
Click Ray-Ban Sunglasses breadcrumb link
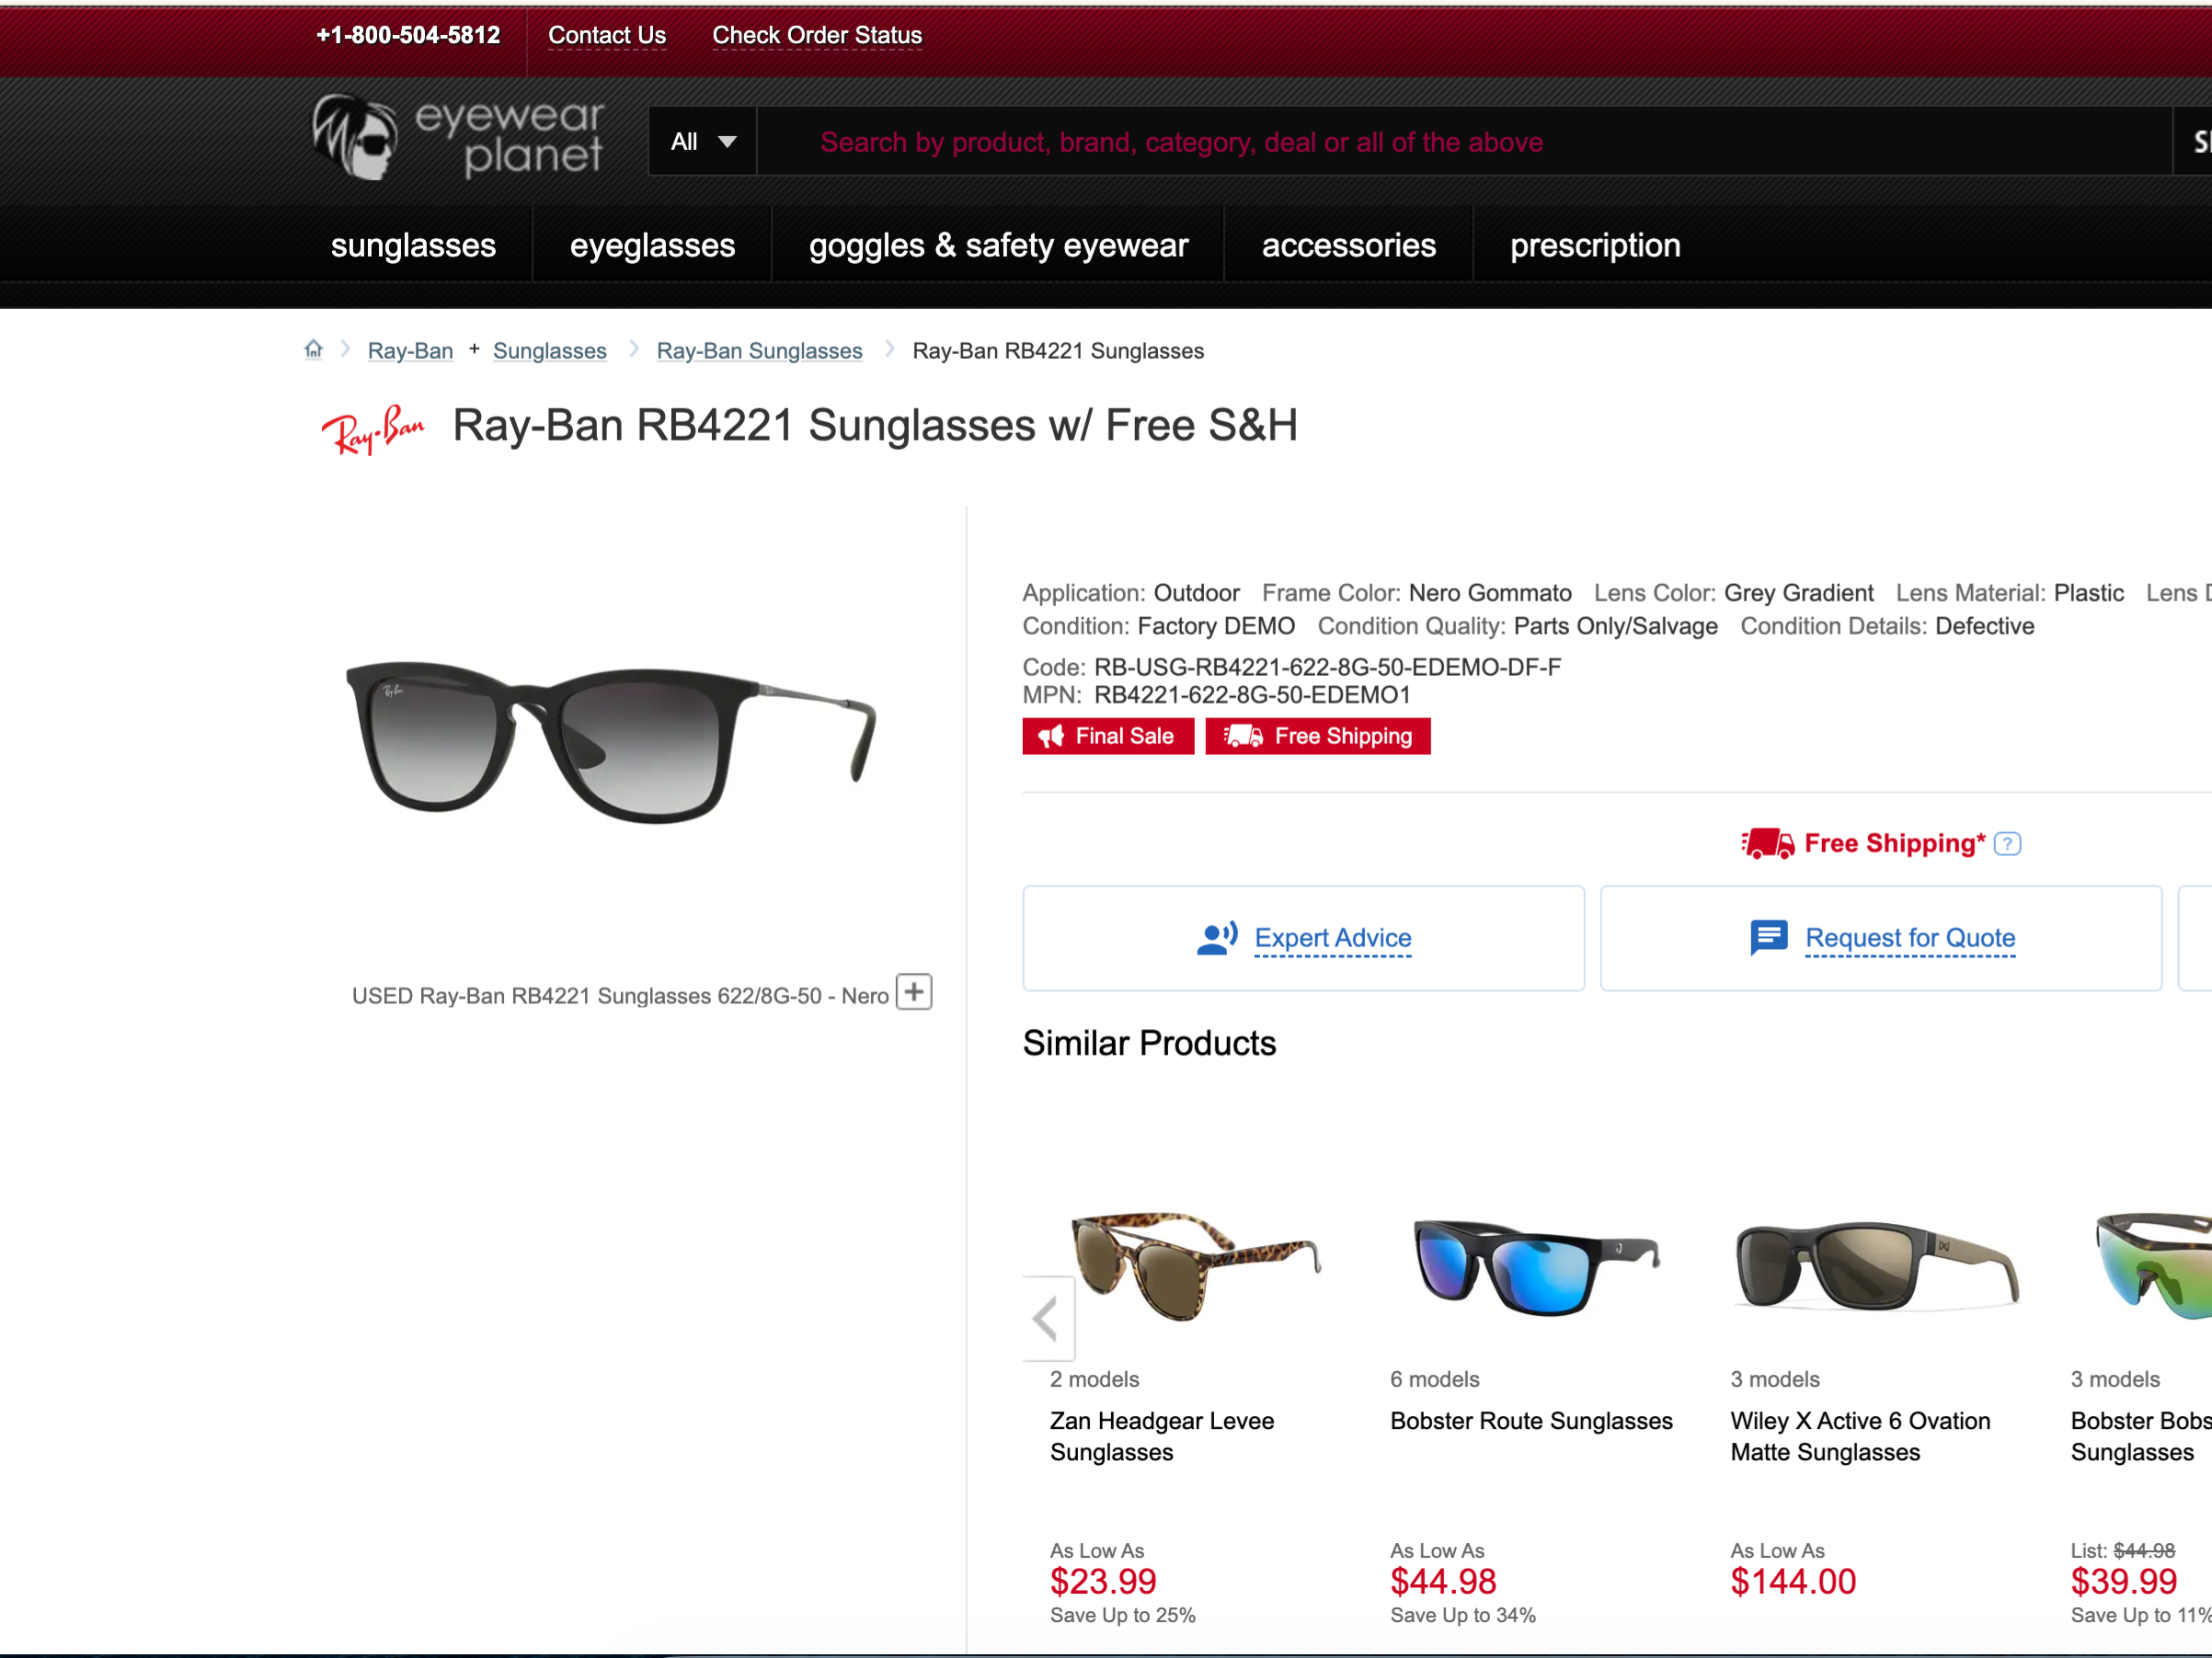(x=759, y=351)
